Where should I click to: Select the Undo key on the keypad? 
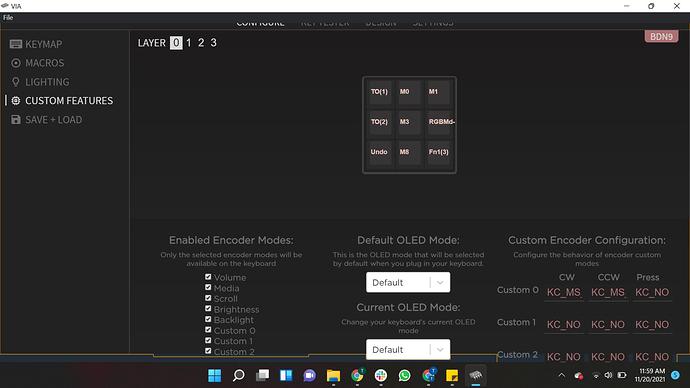point(379,152)
